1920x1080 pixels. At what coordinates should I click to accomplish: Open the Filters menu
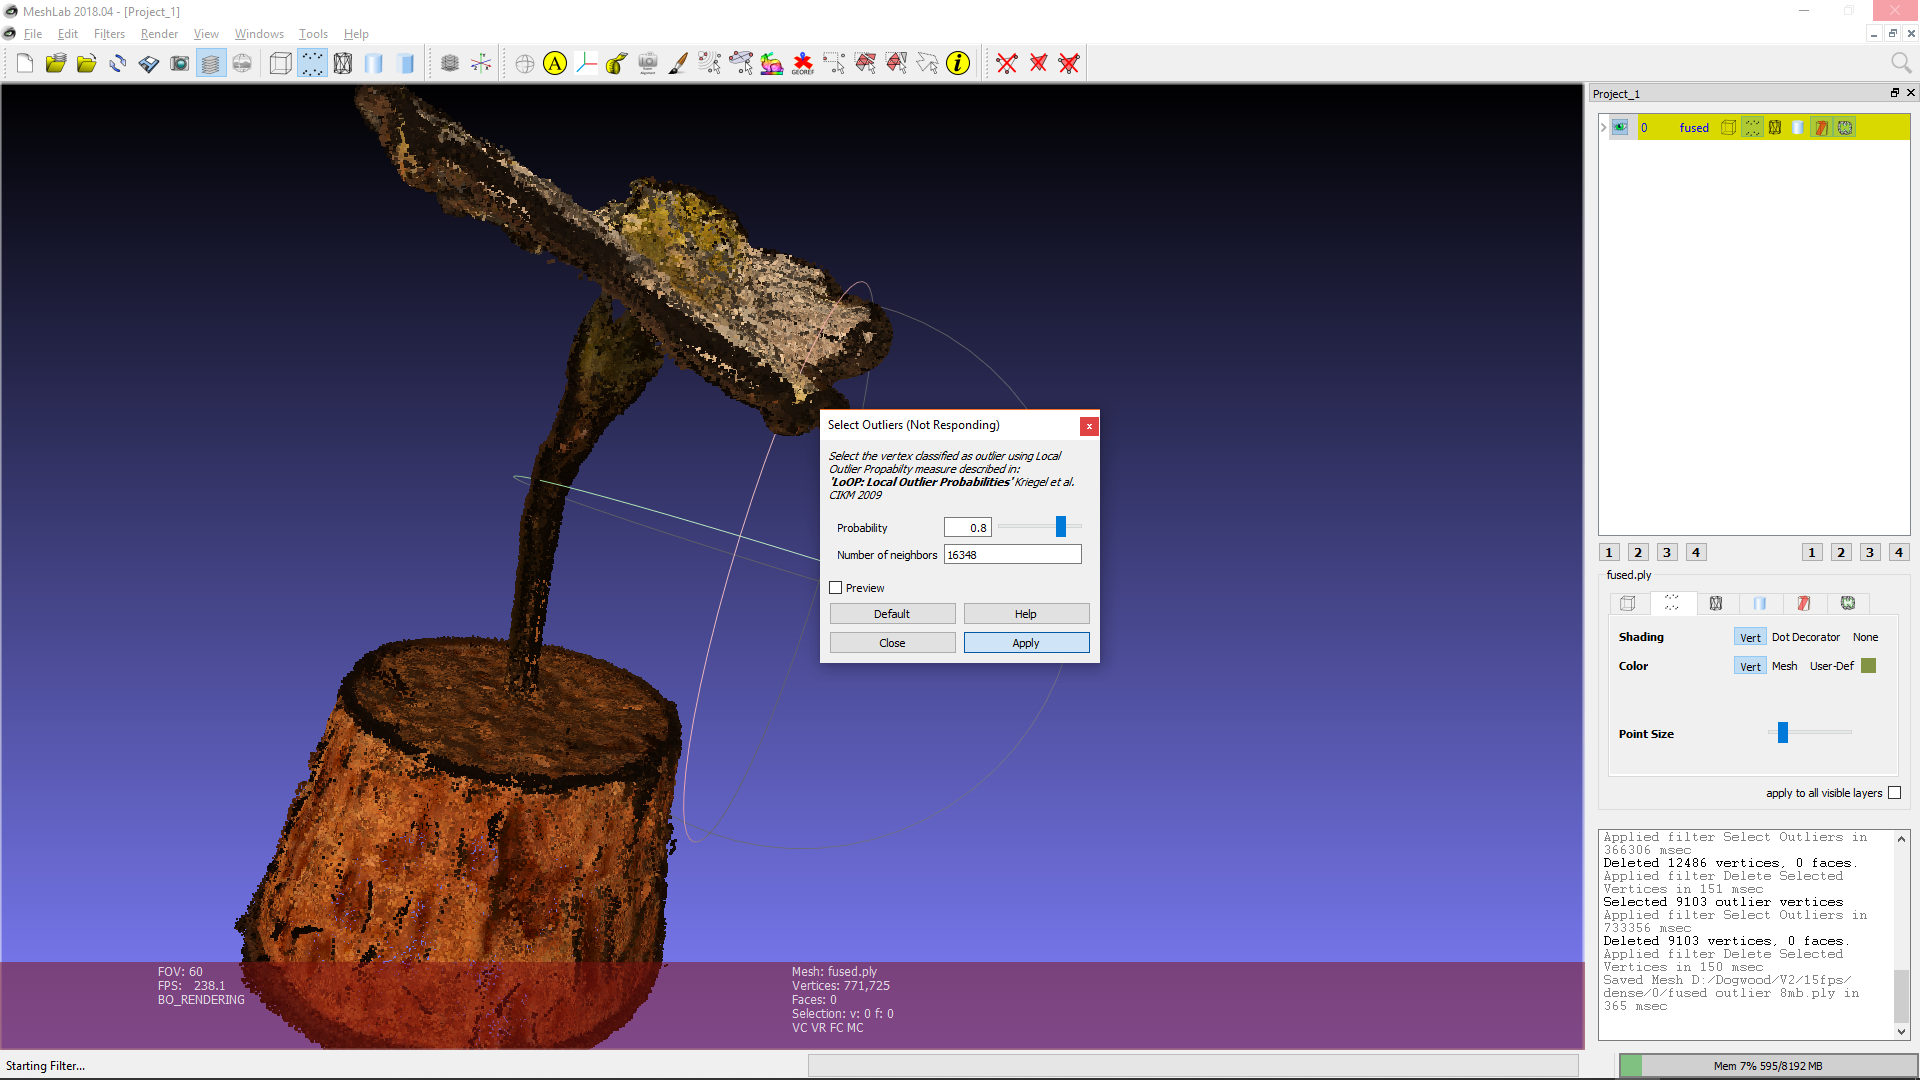109,33
